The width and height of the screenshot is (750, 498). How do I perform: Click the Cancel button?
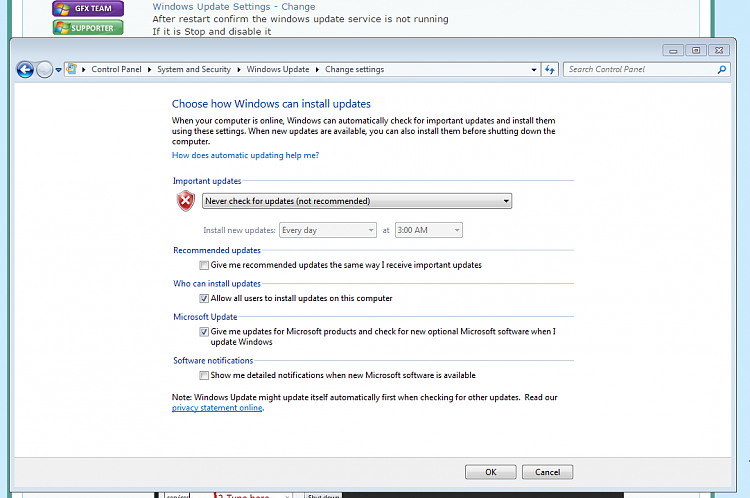pos(548,472)
